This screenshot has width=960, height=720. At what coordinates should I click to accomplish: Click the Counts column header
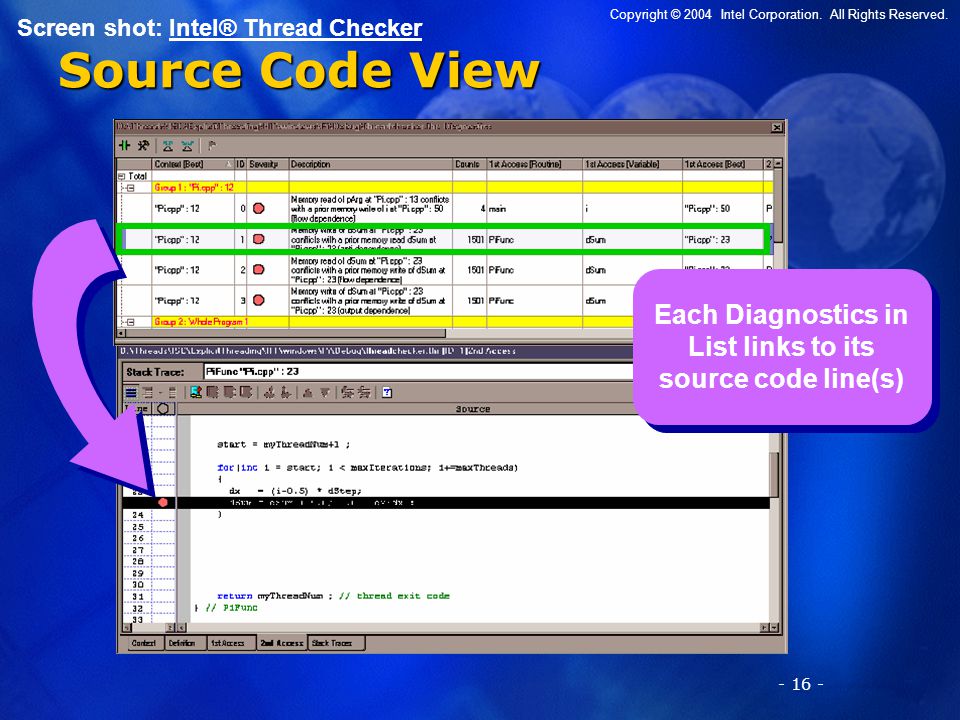pos(470,164)
